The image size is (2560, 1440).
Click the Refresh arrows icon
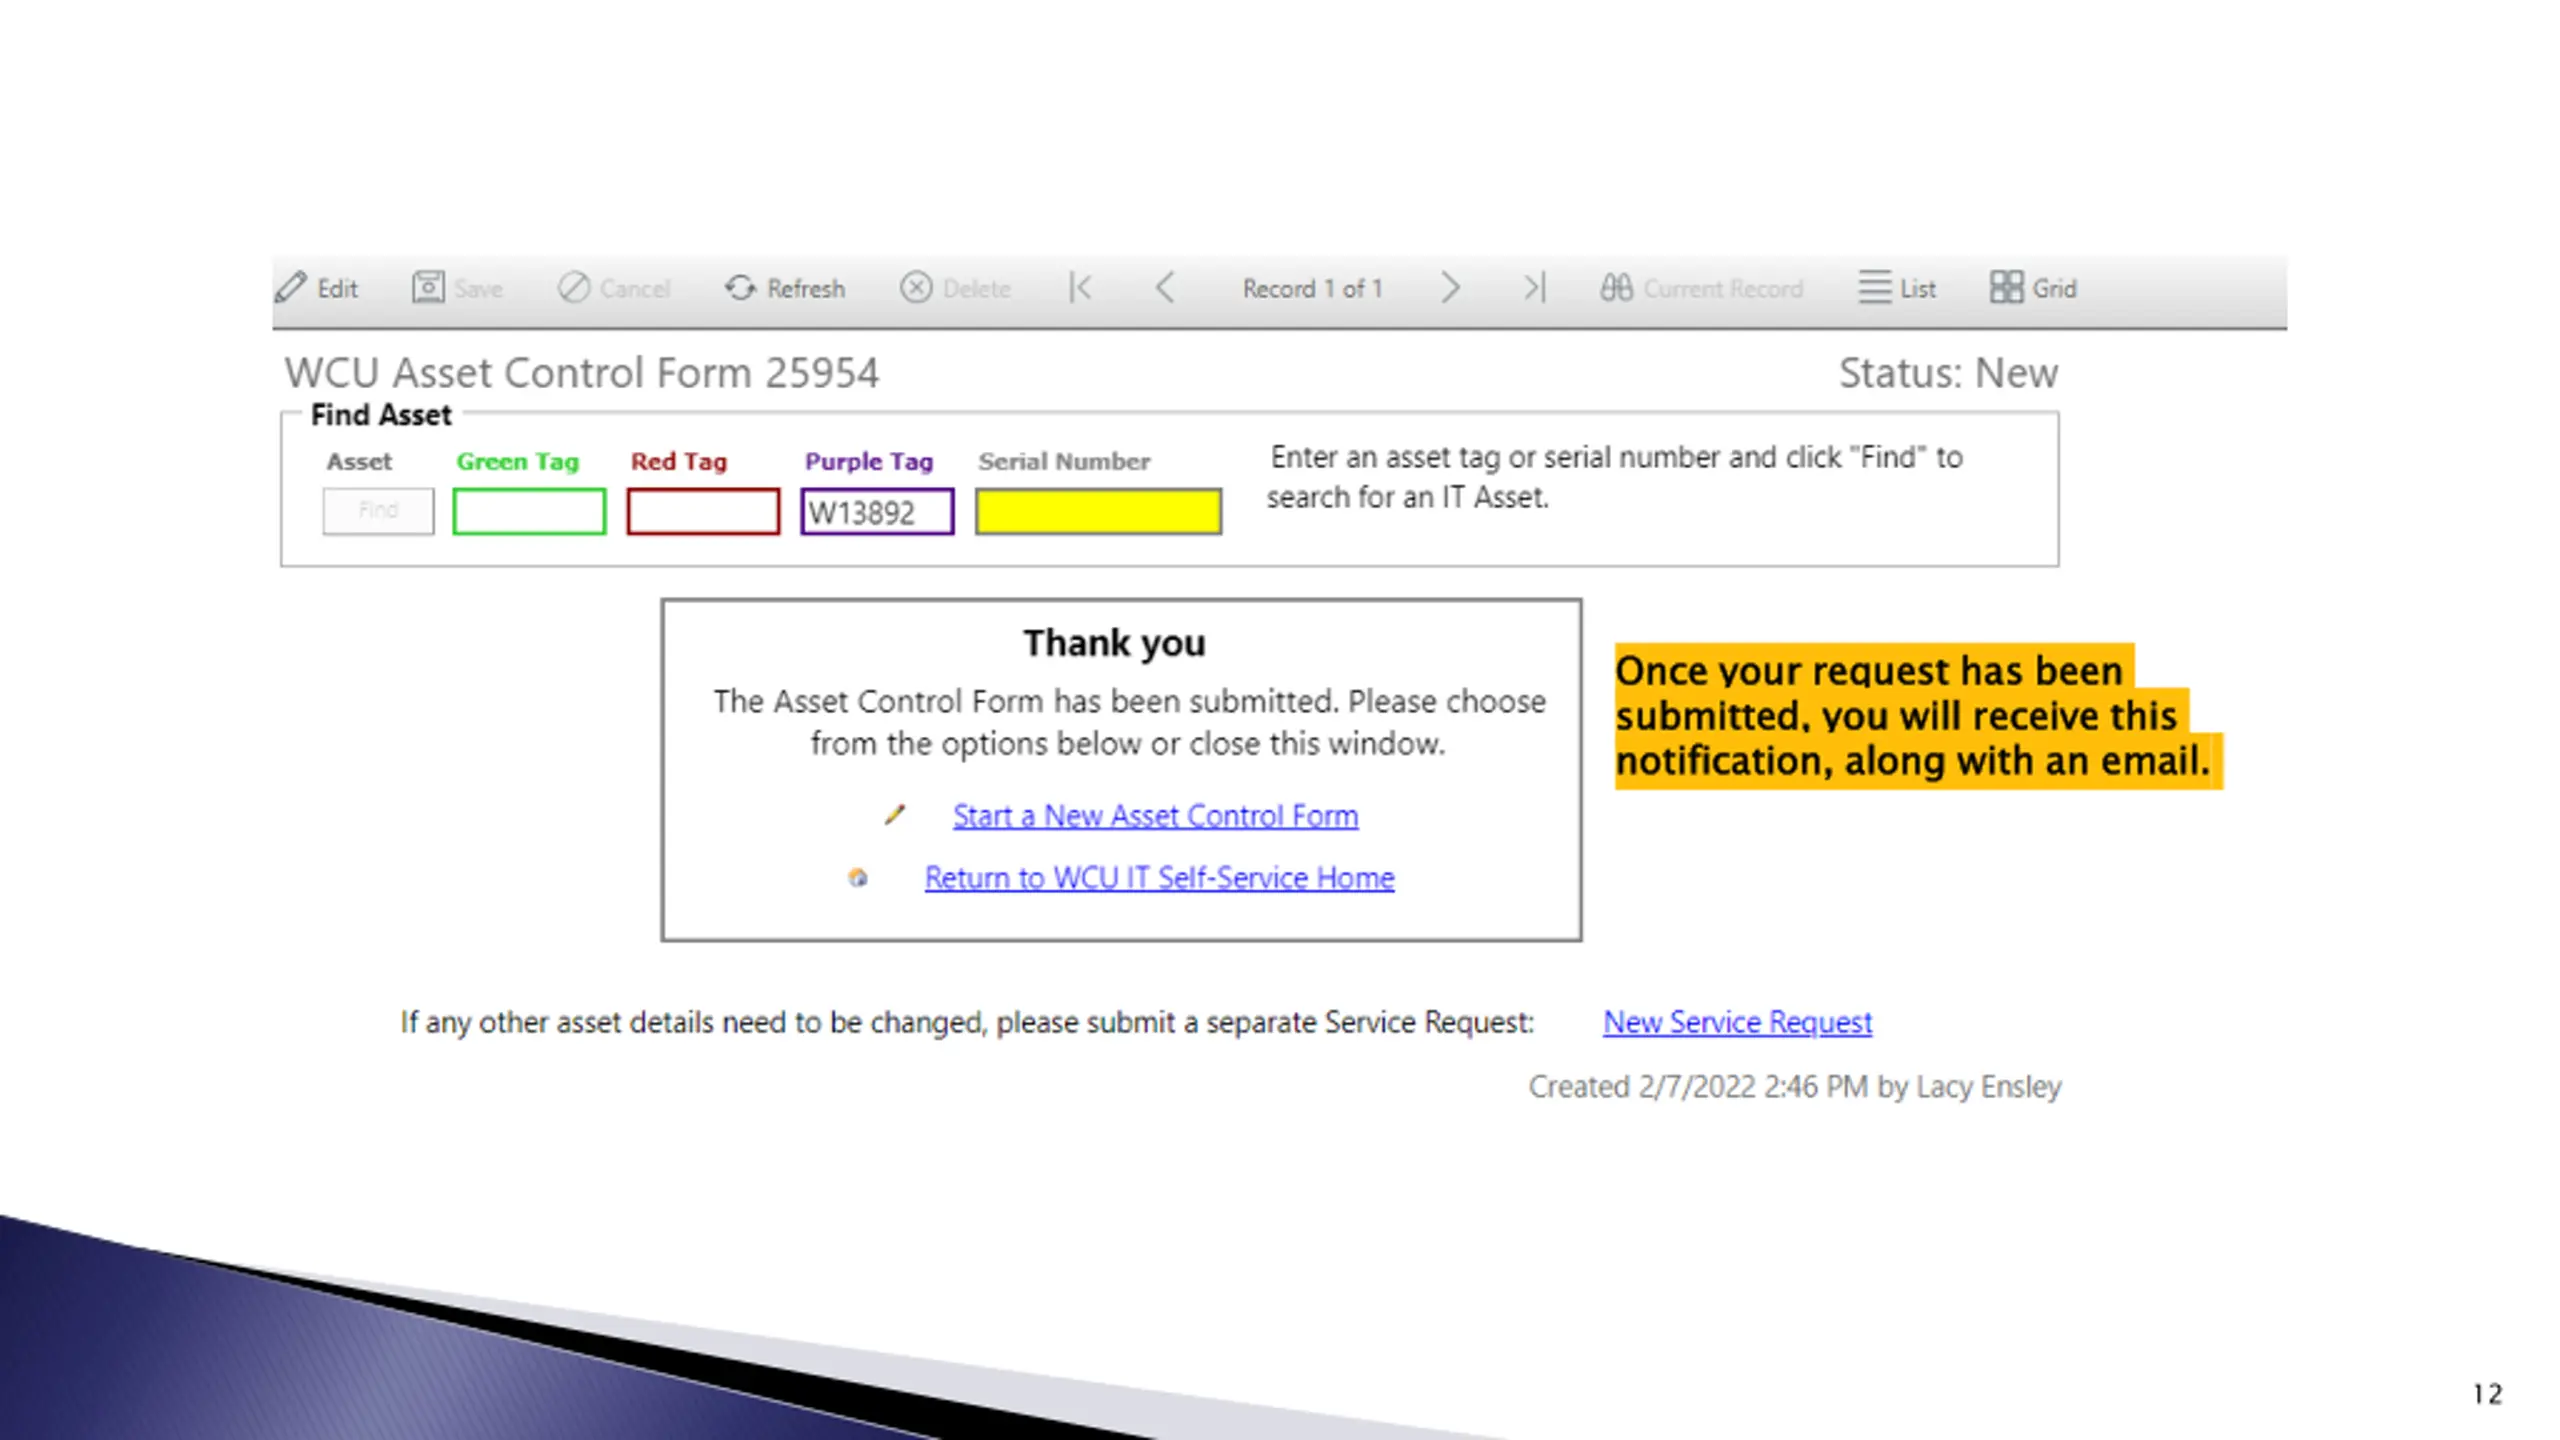[741, 288]
